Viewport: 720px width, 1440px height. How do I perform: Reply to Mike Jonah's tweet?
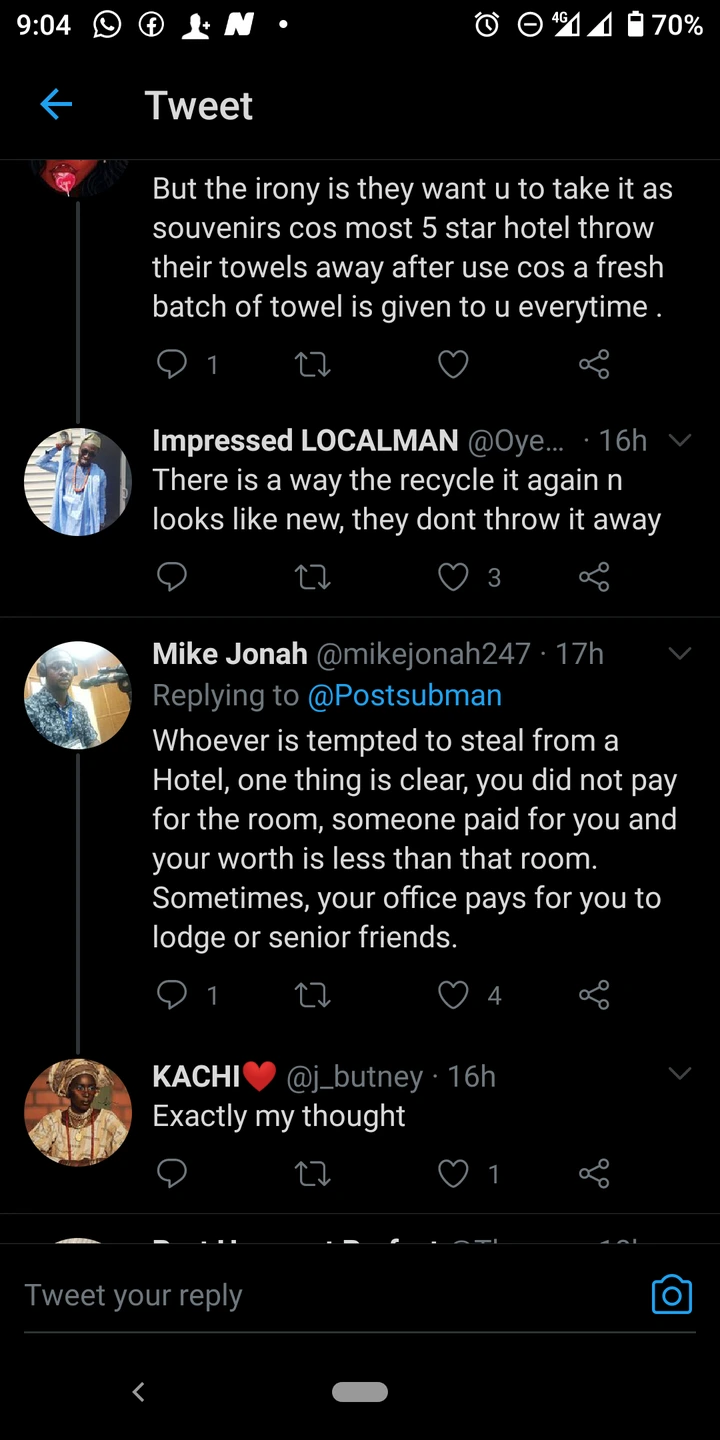(x=172, y=994)
